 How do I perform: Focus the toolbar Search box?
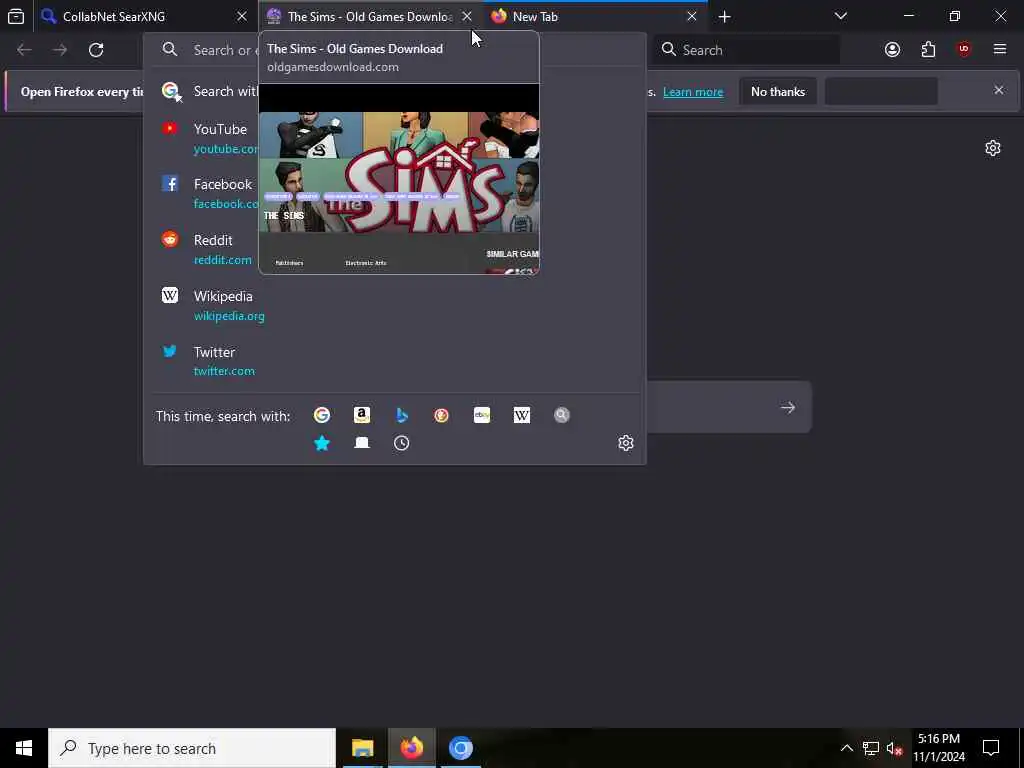pyautogui.click(x=747, y=50)
